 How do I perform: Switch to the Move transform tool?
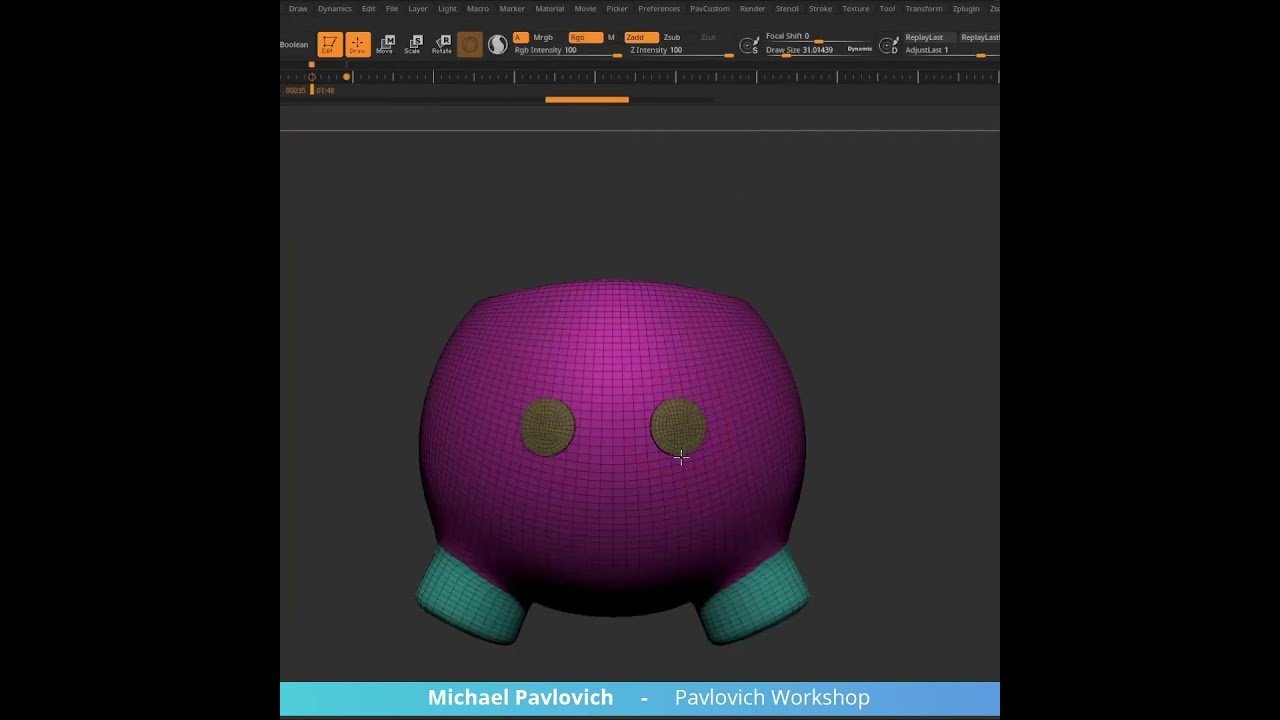(385, 44)
